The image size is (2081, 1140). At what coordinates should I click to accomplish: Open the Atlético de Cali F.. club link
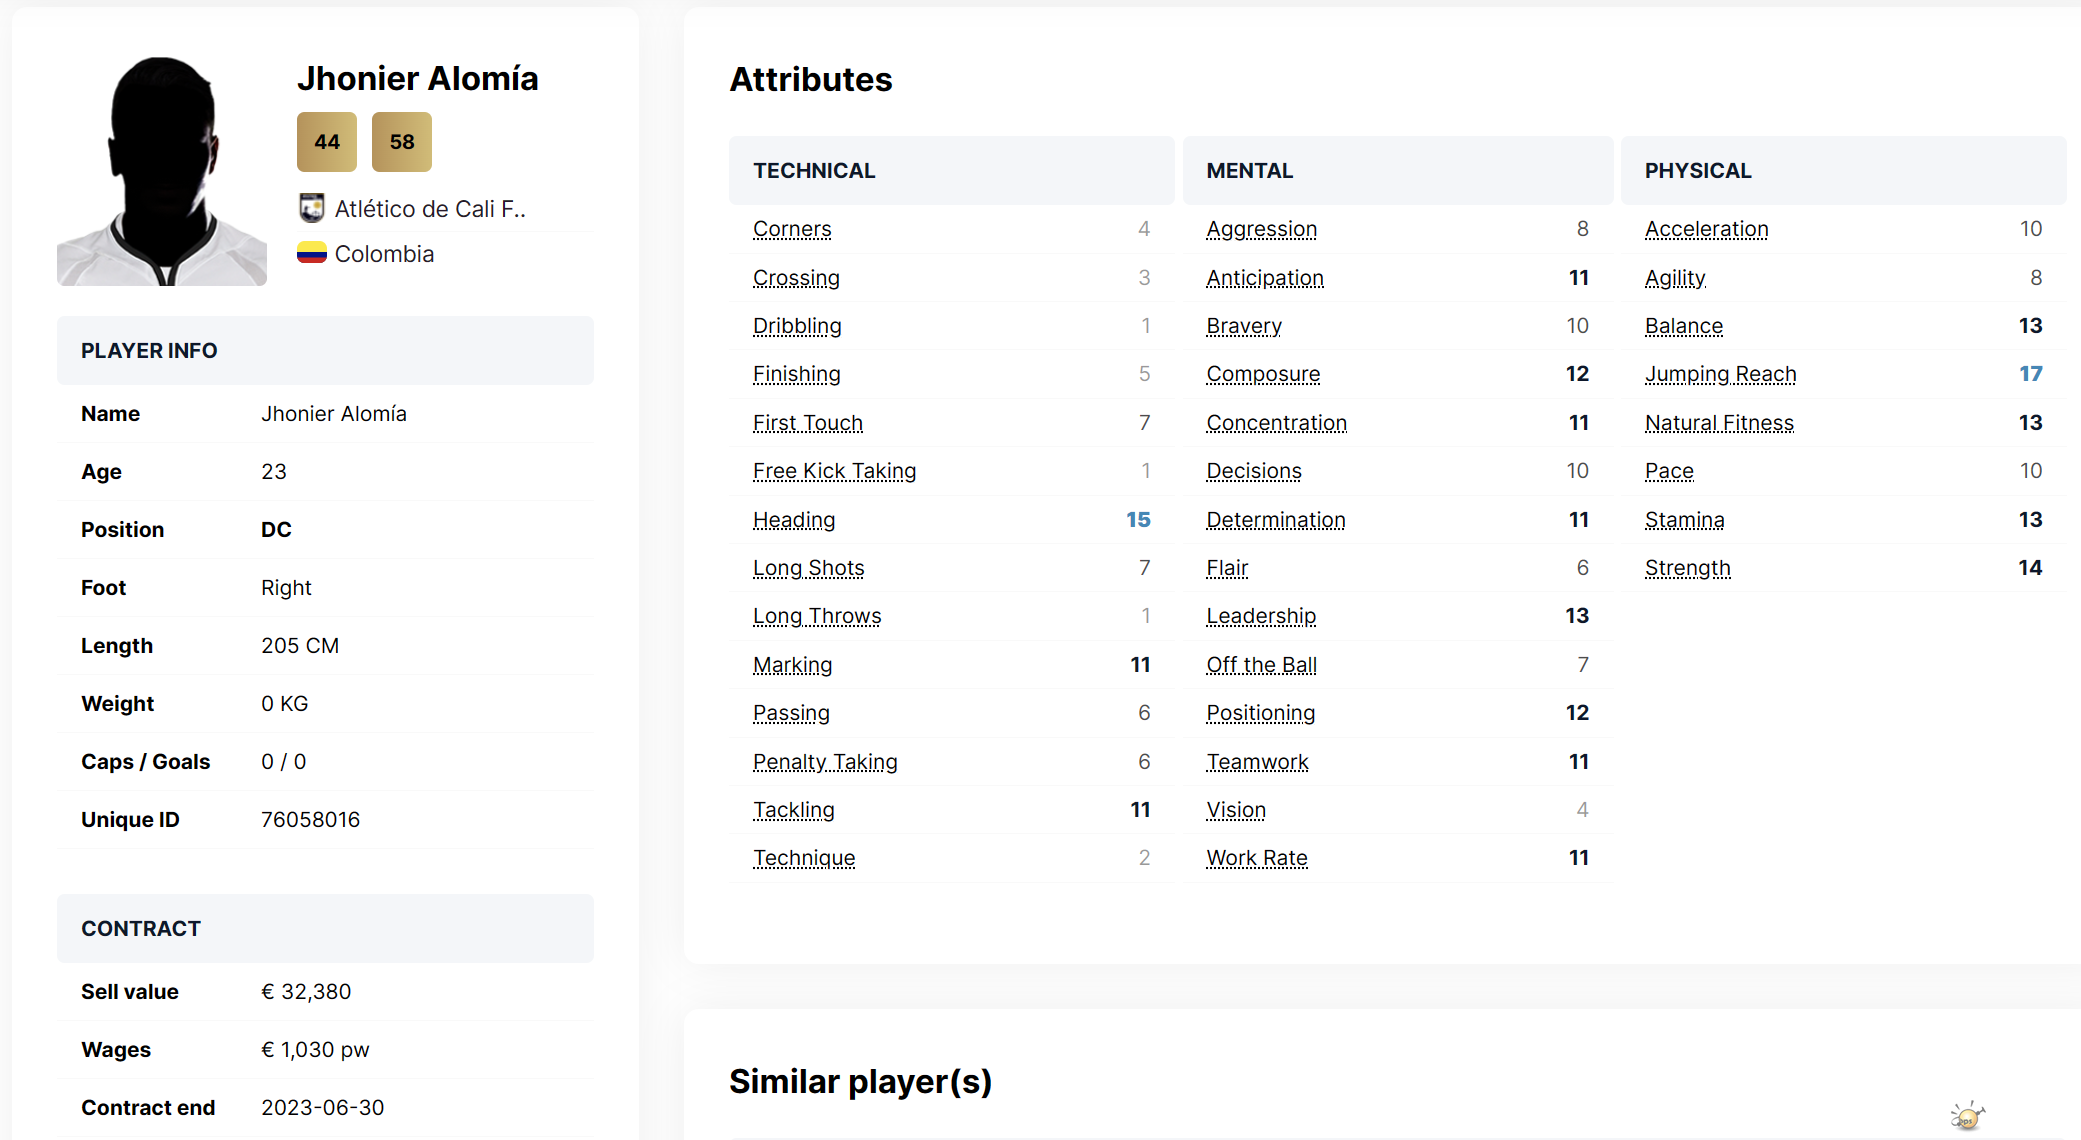(x=430, y=209)
